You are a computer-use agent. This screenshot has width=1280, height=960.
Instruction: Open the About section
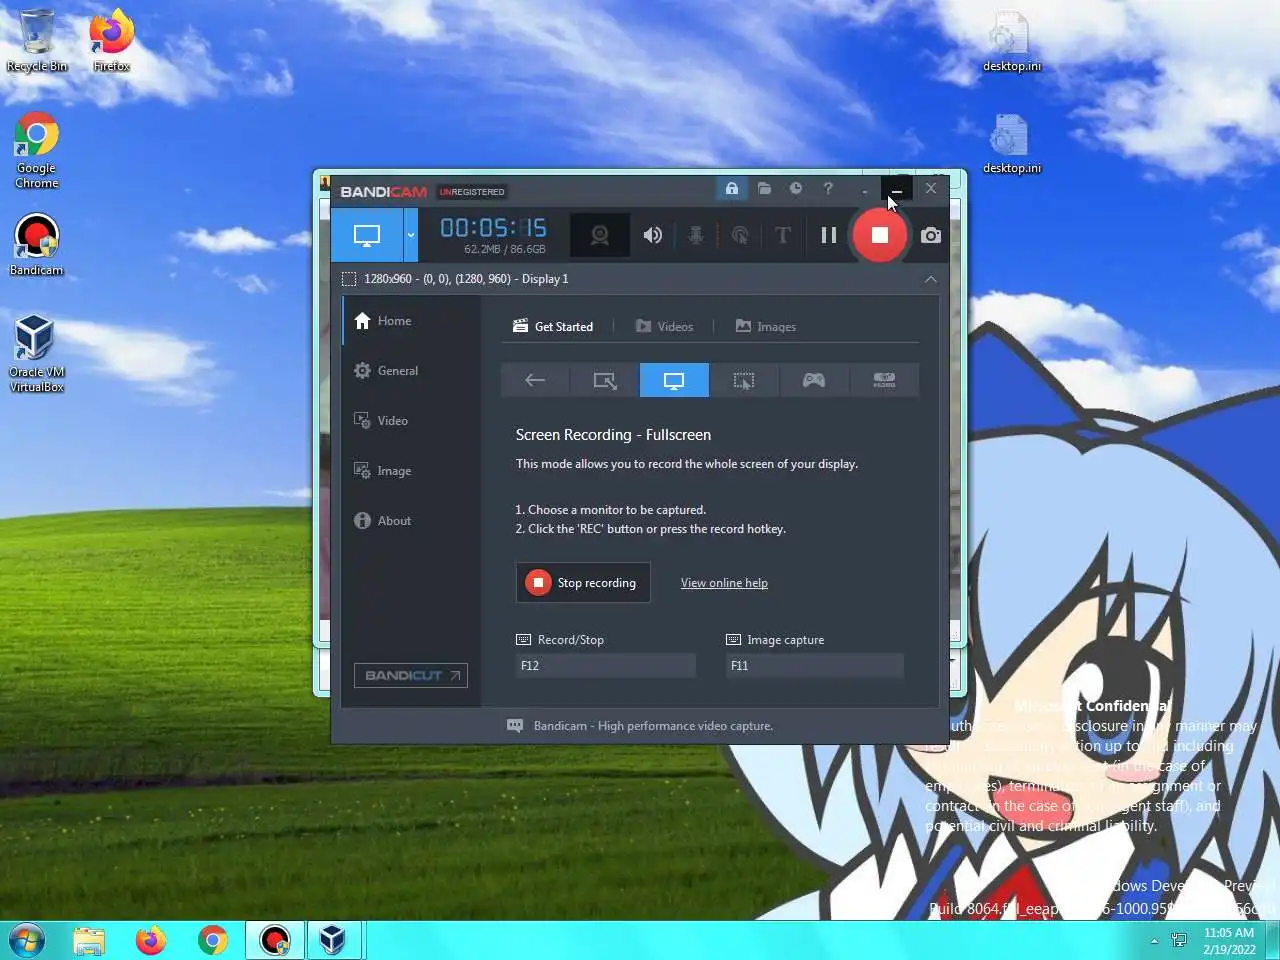click(411, 521)
